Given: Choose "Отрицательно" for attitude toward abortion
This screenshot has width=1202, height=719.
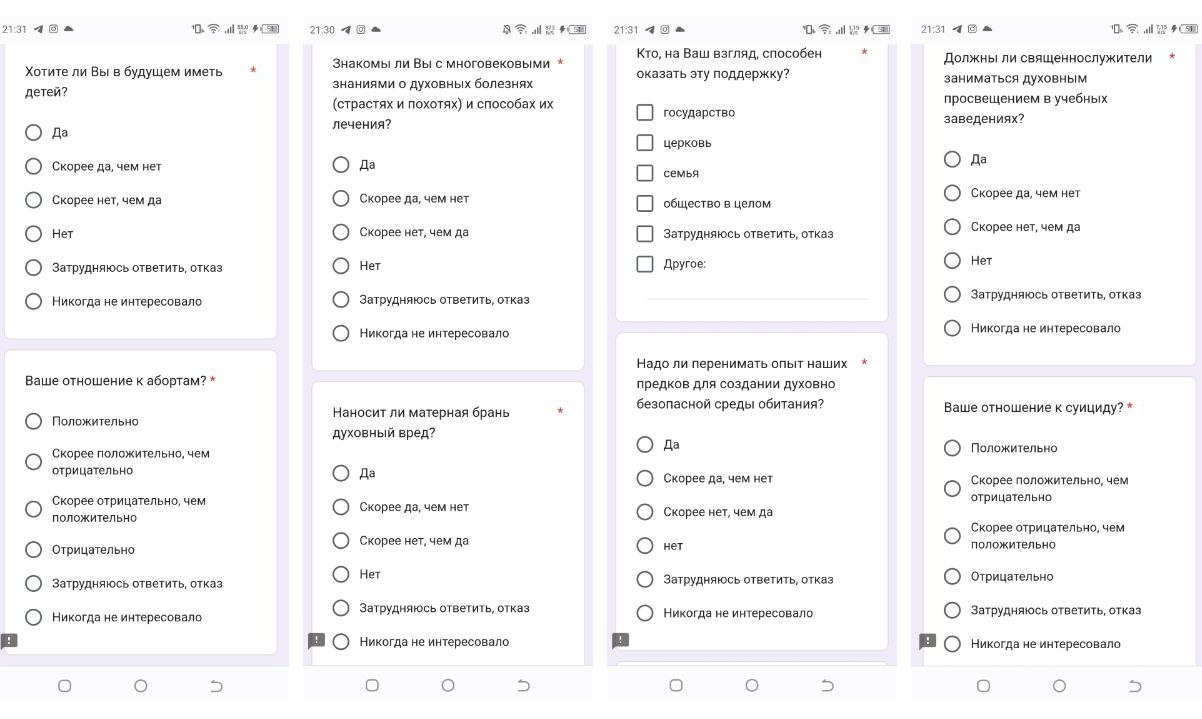Looking at the screenshot, I should click(34, 549).
